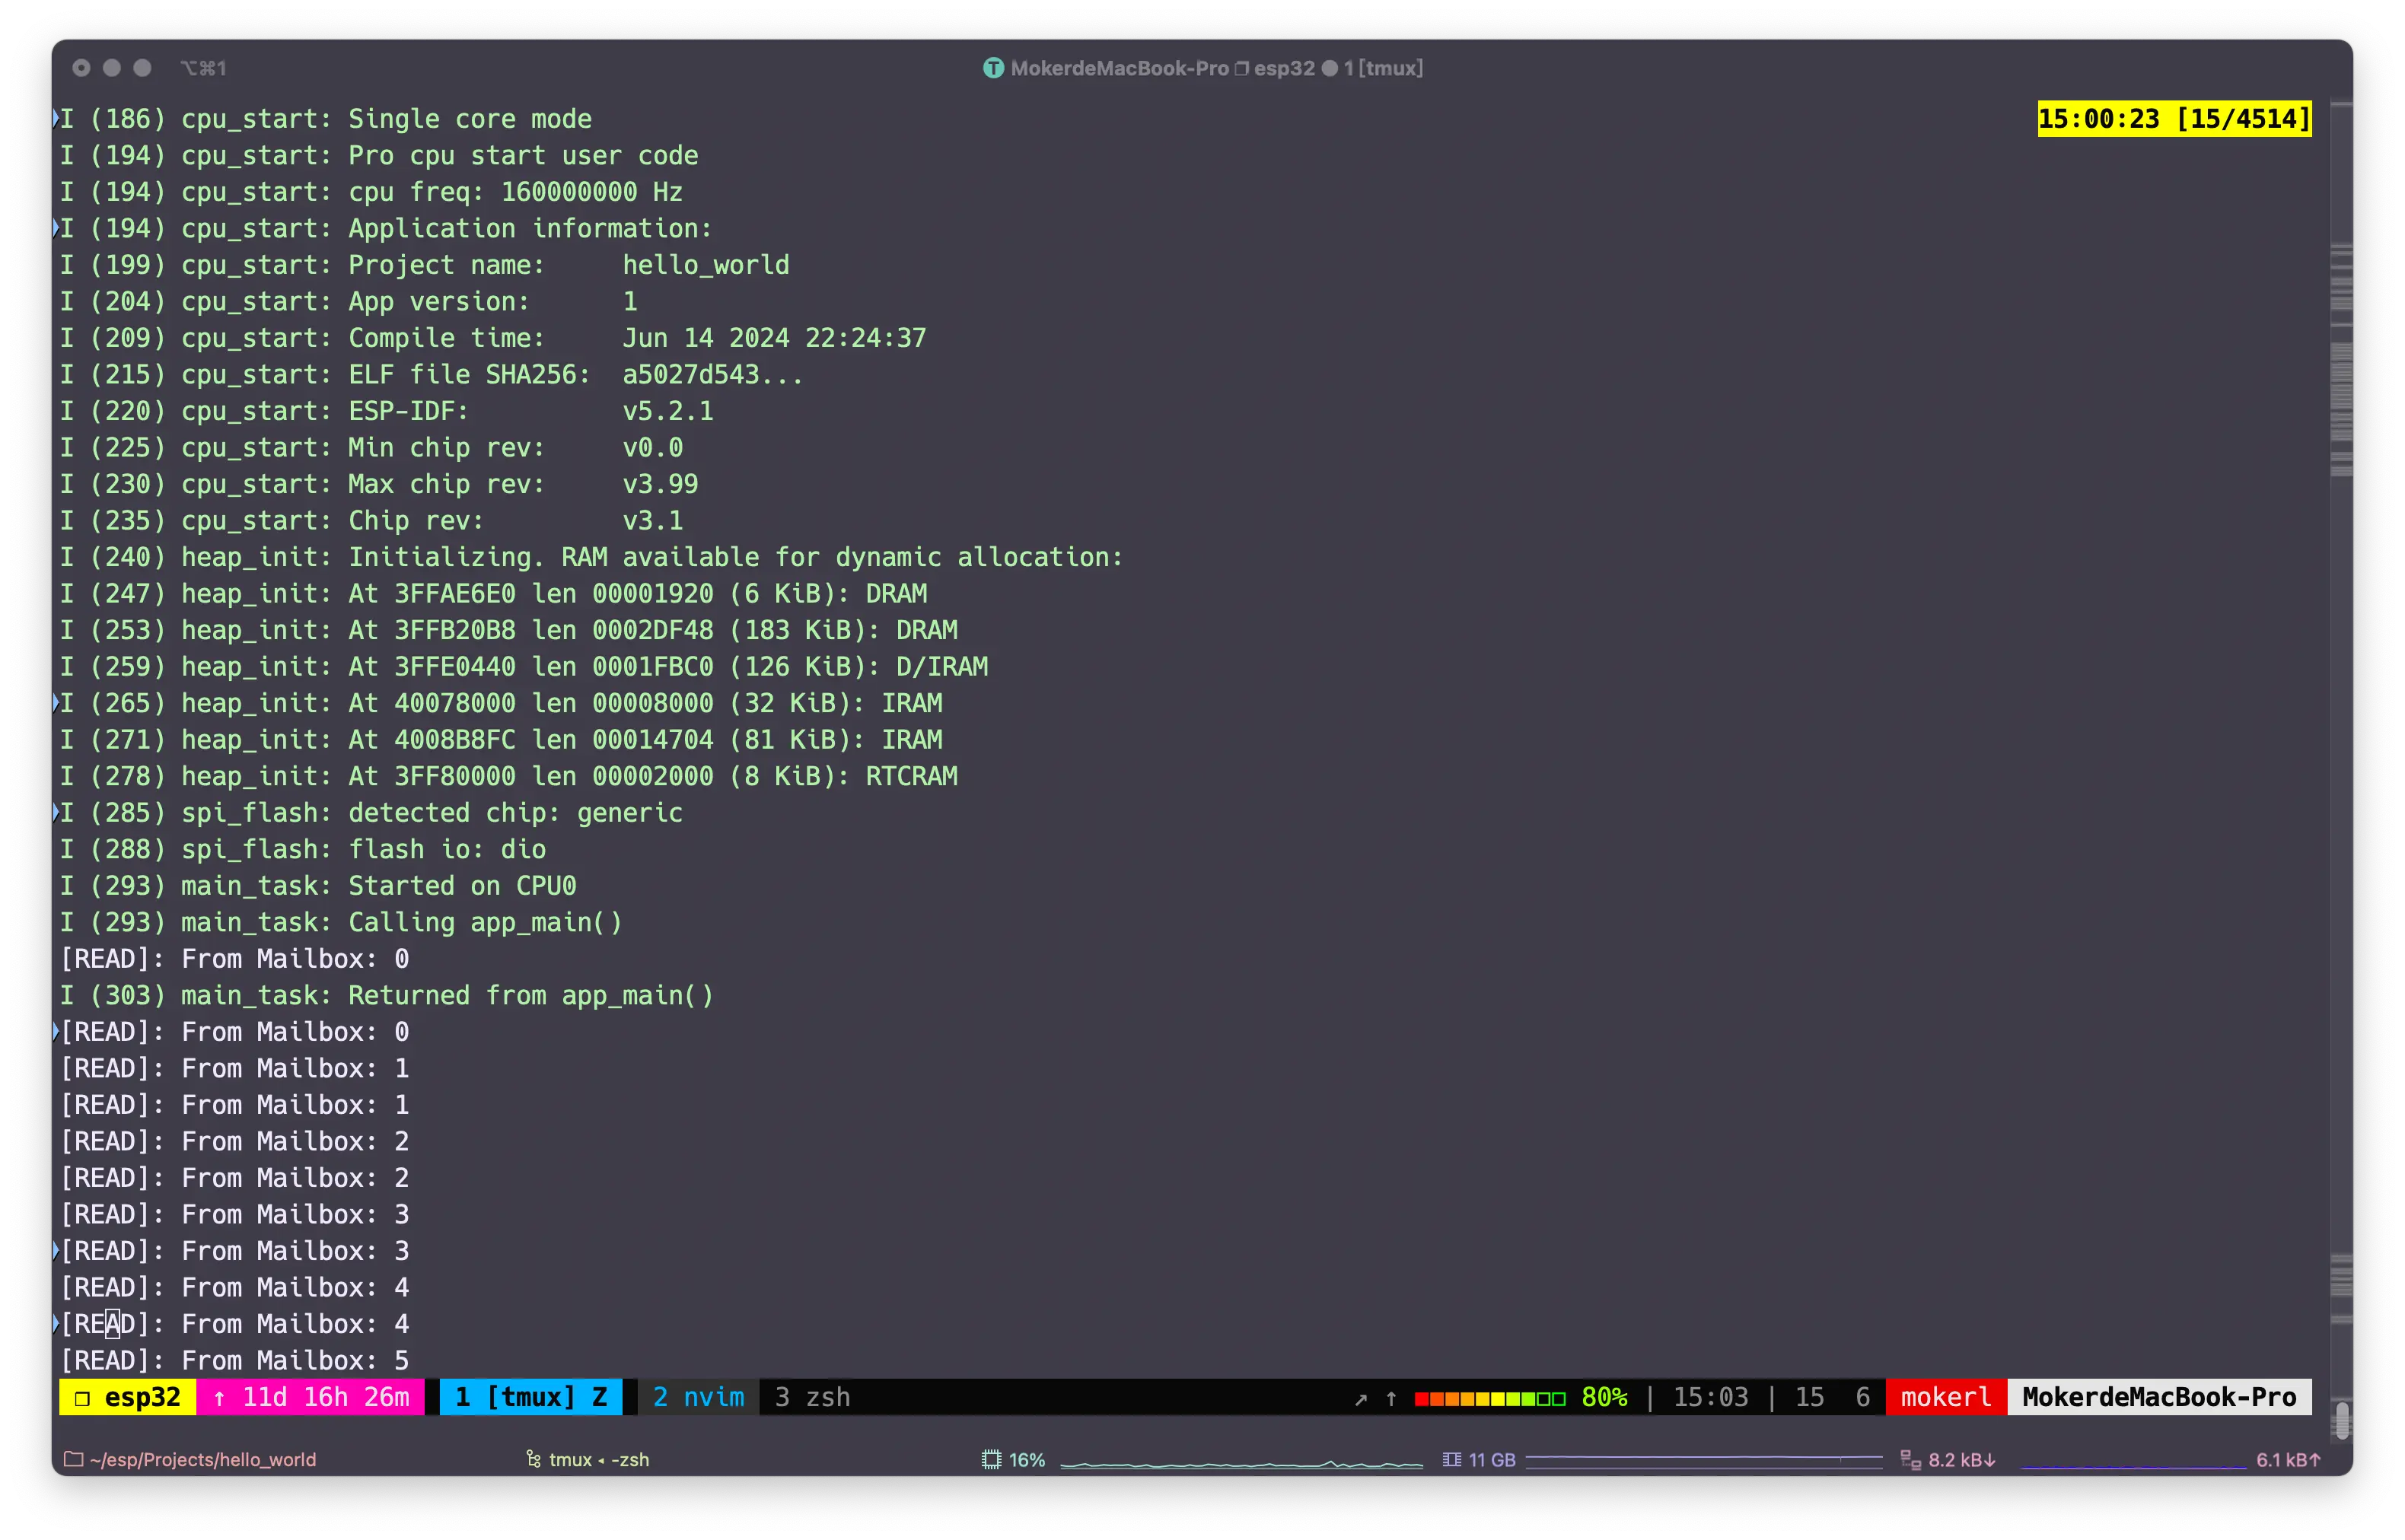Click the 11d 16h 26m uptime segment

[x=311, y=1397]
